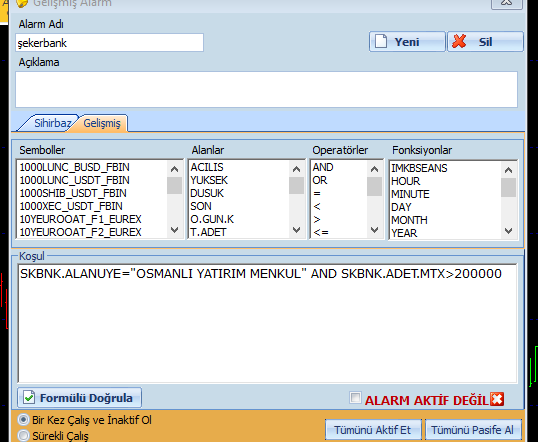
Task: Switch to the Sihirbaz tab
Action: [51, 123]
